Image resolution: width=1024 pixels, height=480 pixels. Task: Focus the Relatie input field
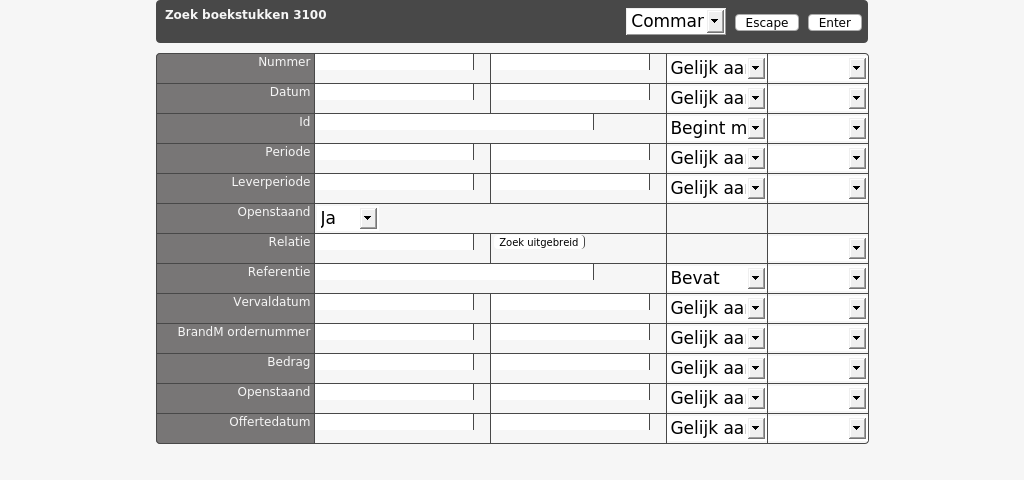point(394,242)
